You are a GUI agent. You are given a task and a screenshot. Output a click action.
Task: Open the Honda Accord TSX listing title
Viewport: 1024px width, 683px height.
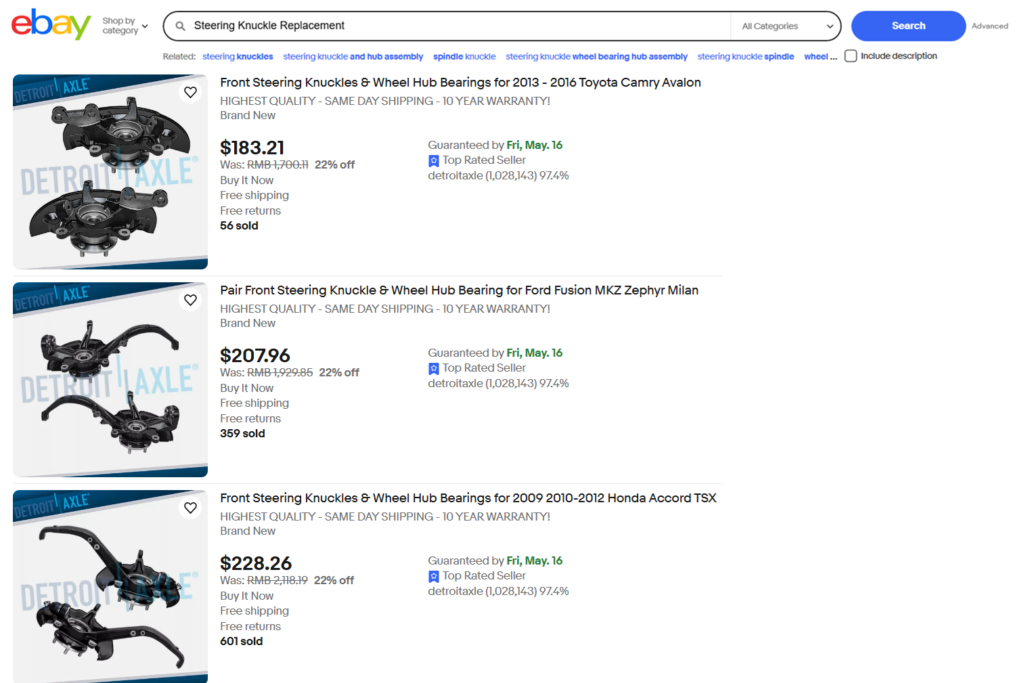pos(468,498)
